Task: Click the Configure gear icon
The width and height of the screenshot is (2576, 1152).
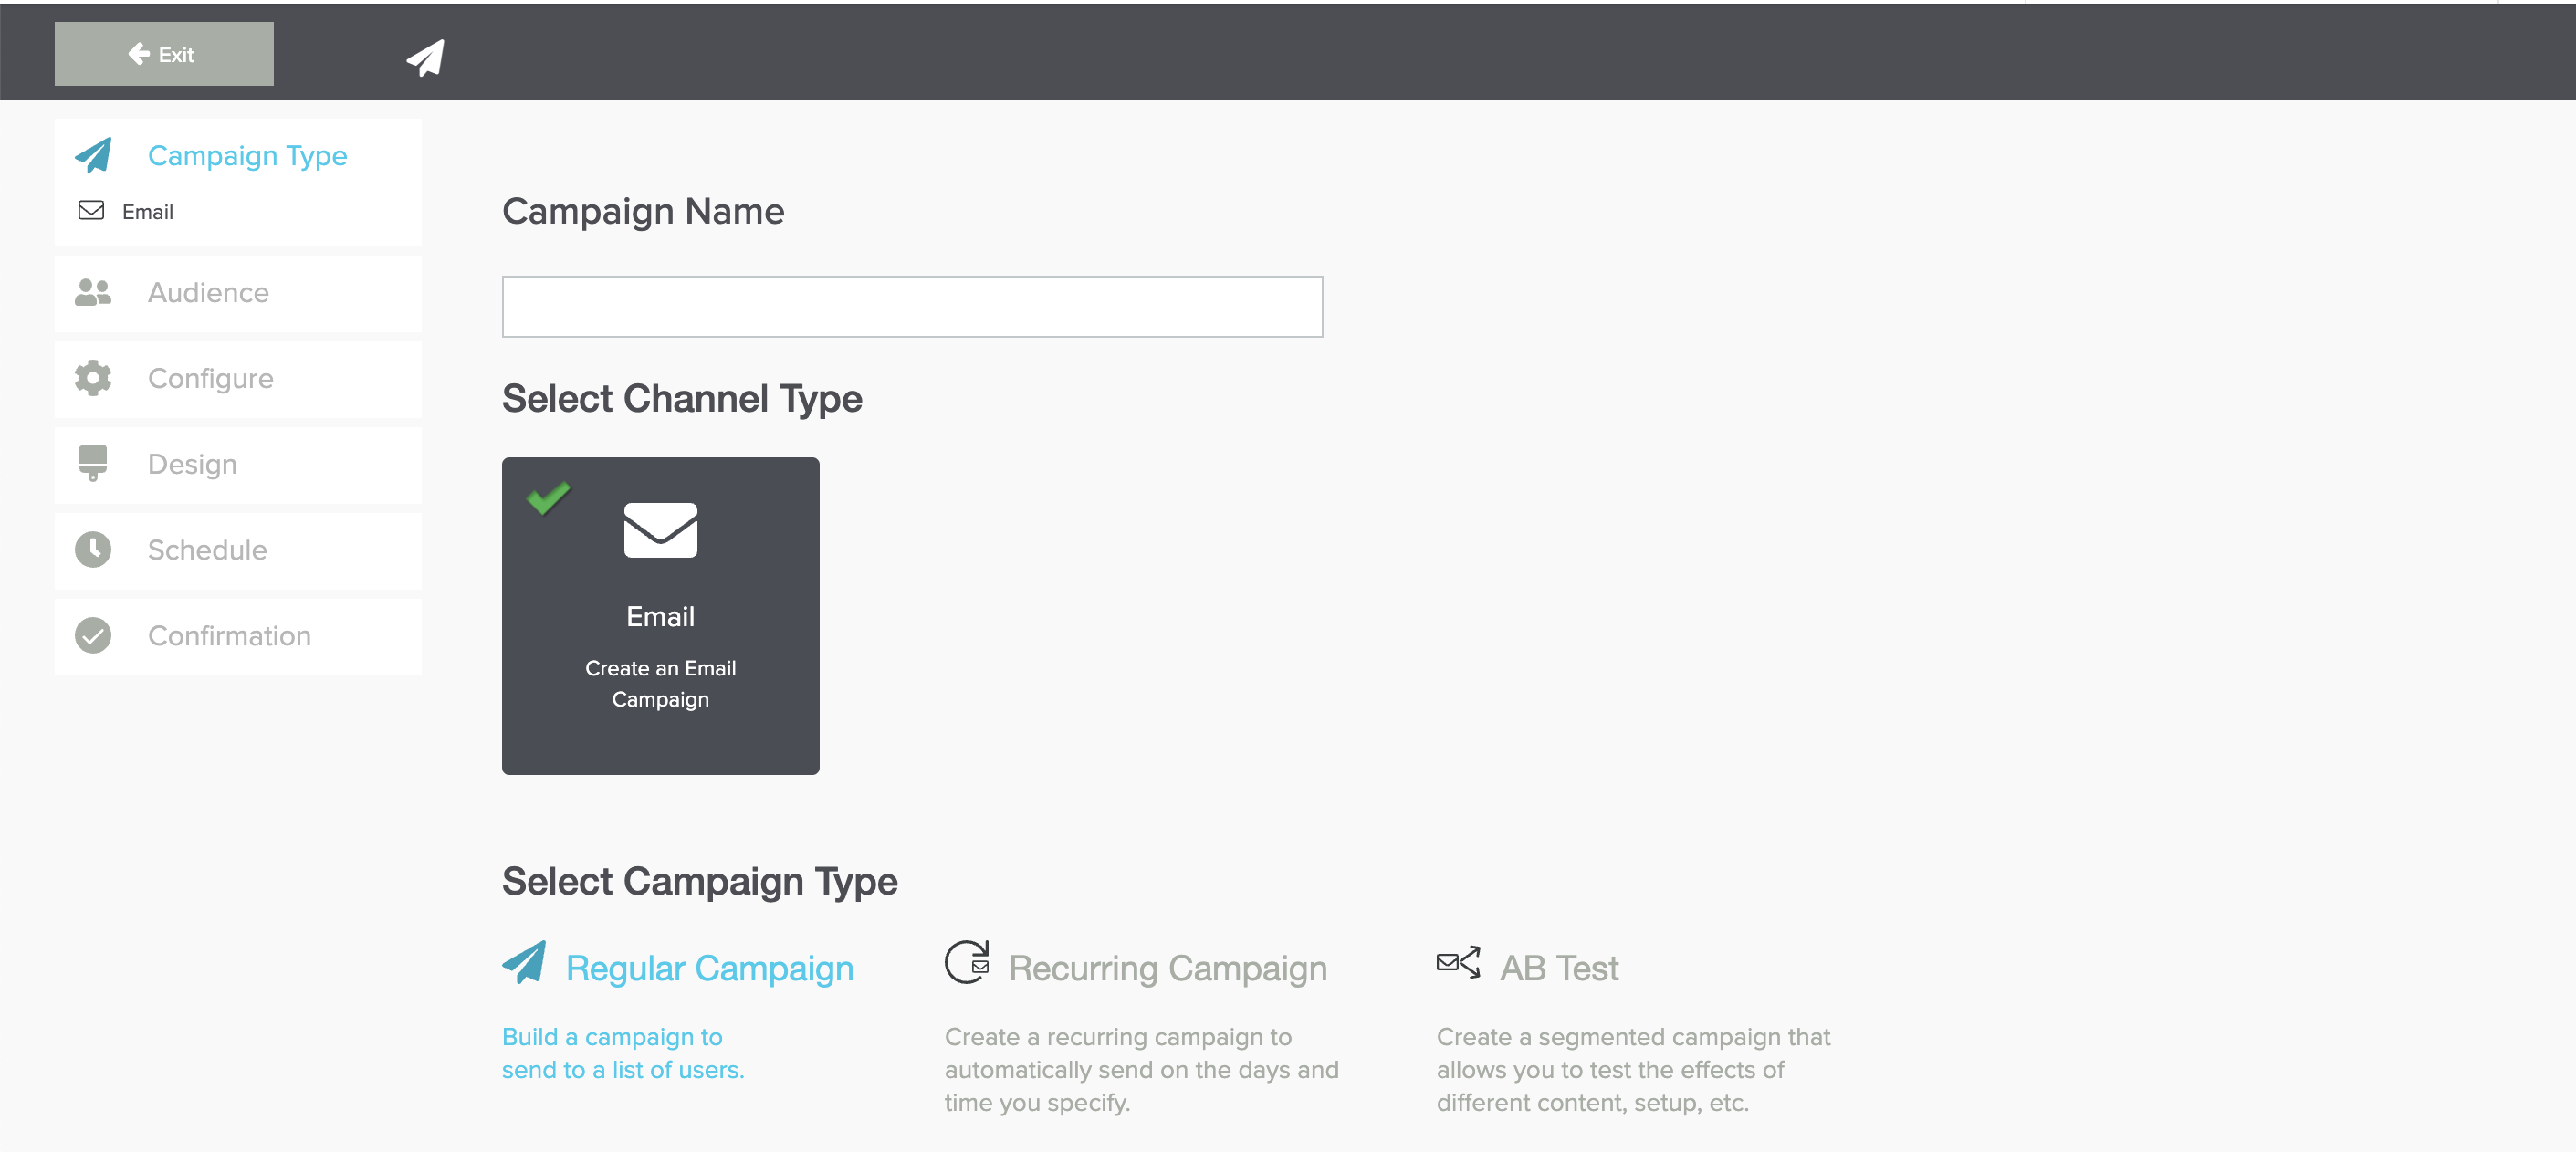Action: 93,378
